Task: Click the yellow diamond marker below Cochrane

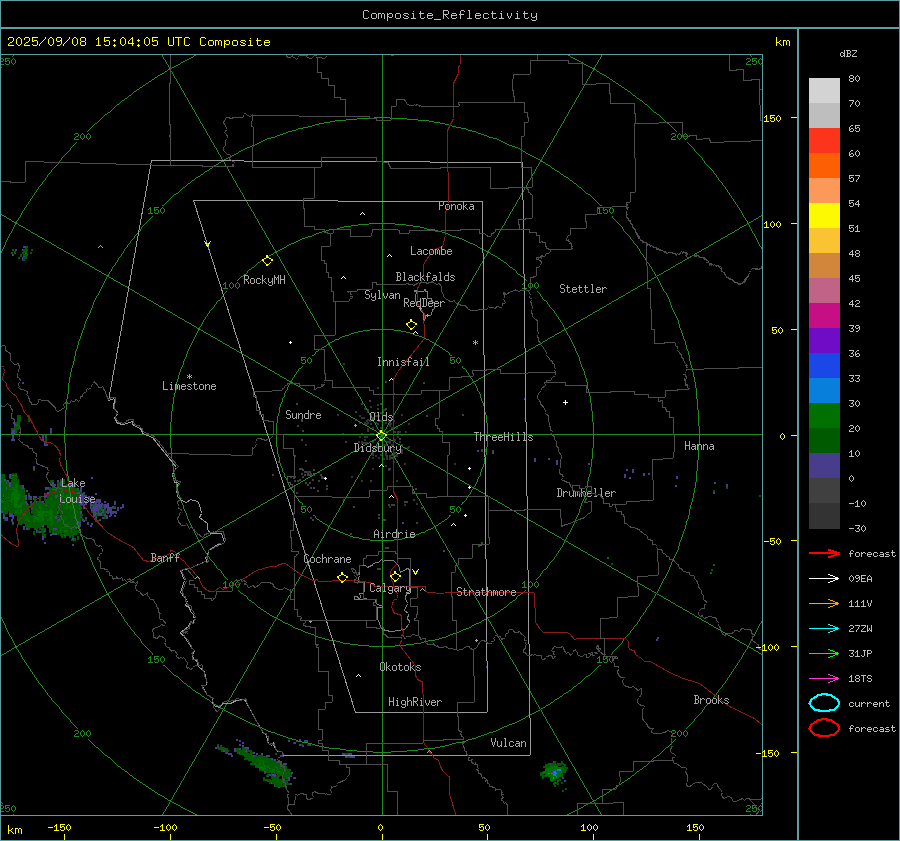Action: coord(342,577)
